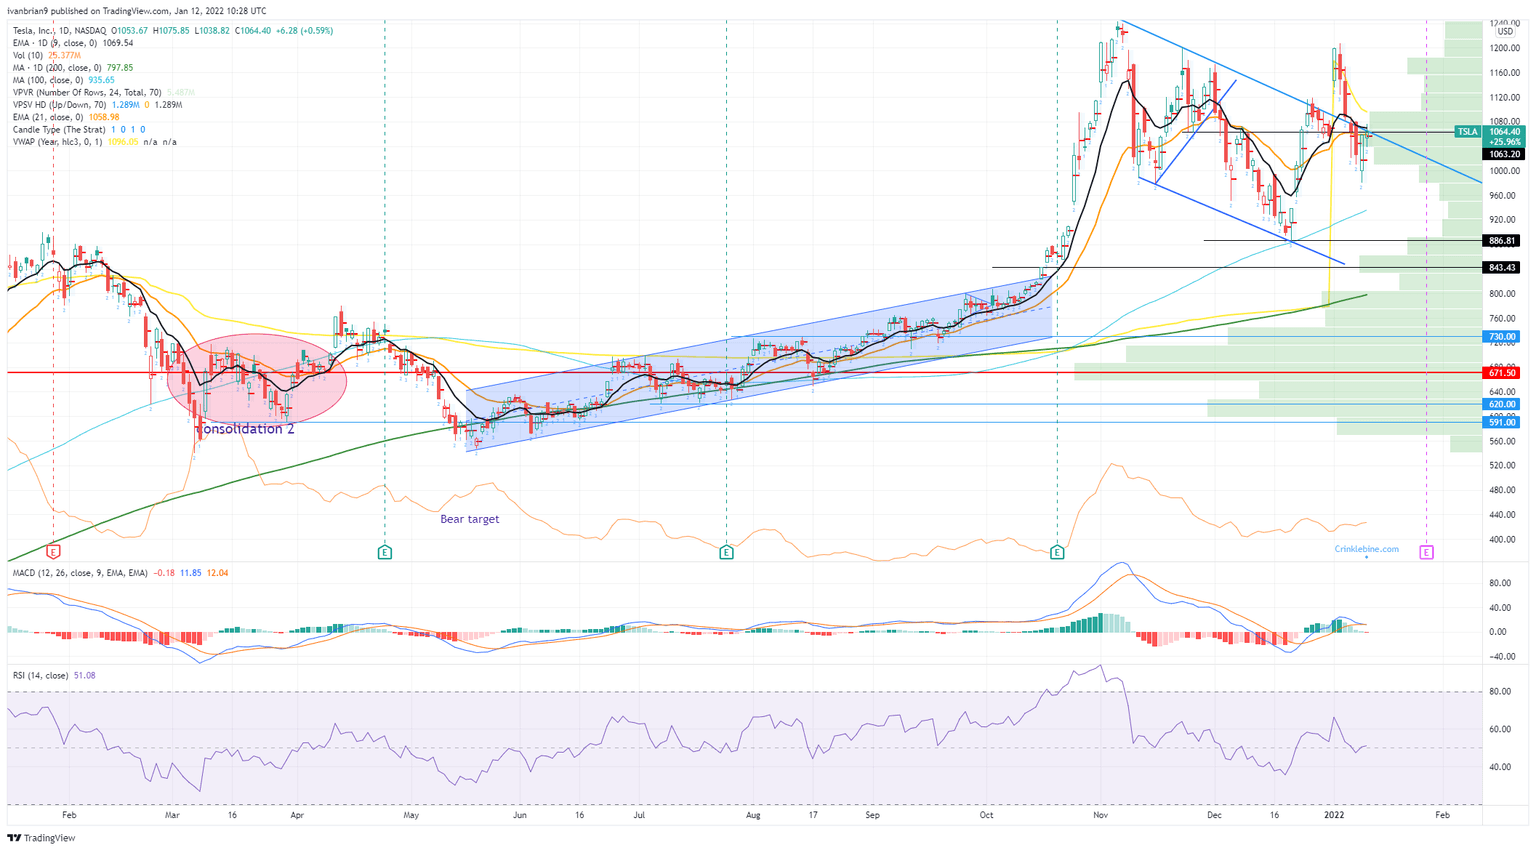Image resolution: width=1536 pixels, height=851 pixels.
Task: Open the Crinklebine.com link on chart
Action: coord(1366,549)
